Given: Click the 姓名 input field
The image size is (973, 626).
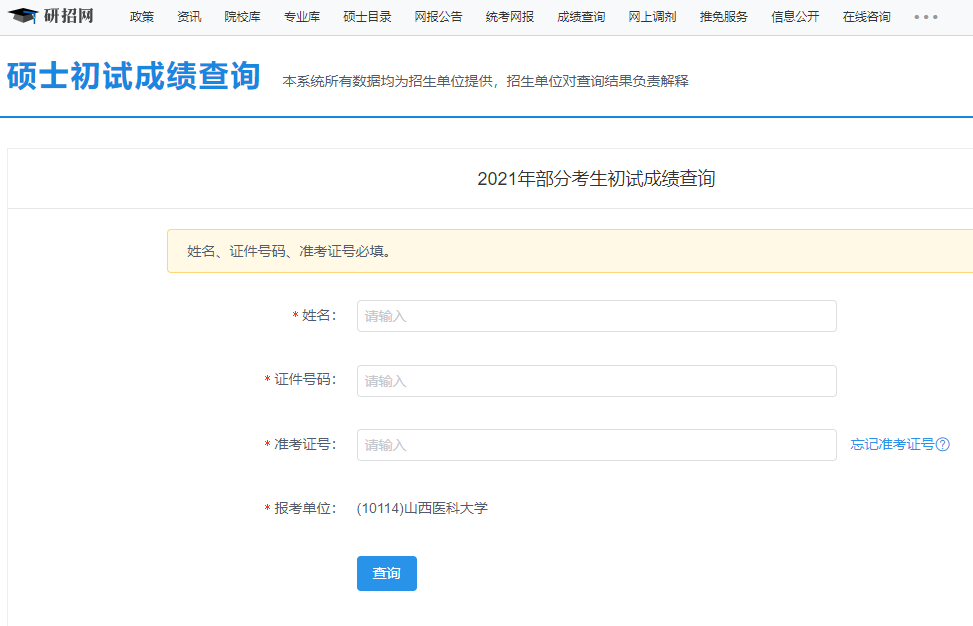Looking at the screenshot, I should tap(596, 315).
